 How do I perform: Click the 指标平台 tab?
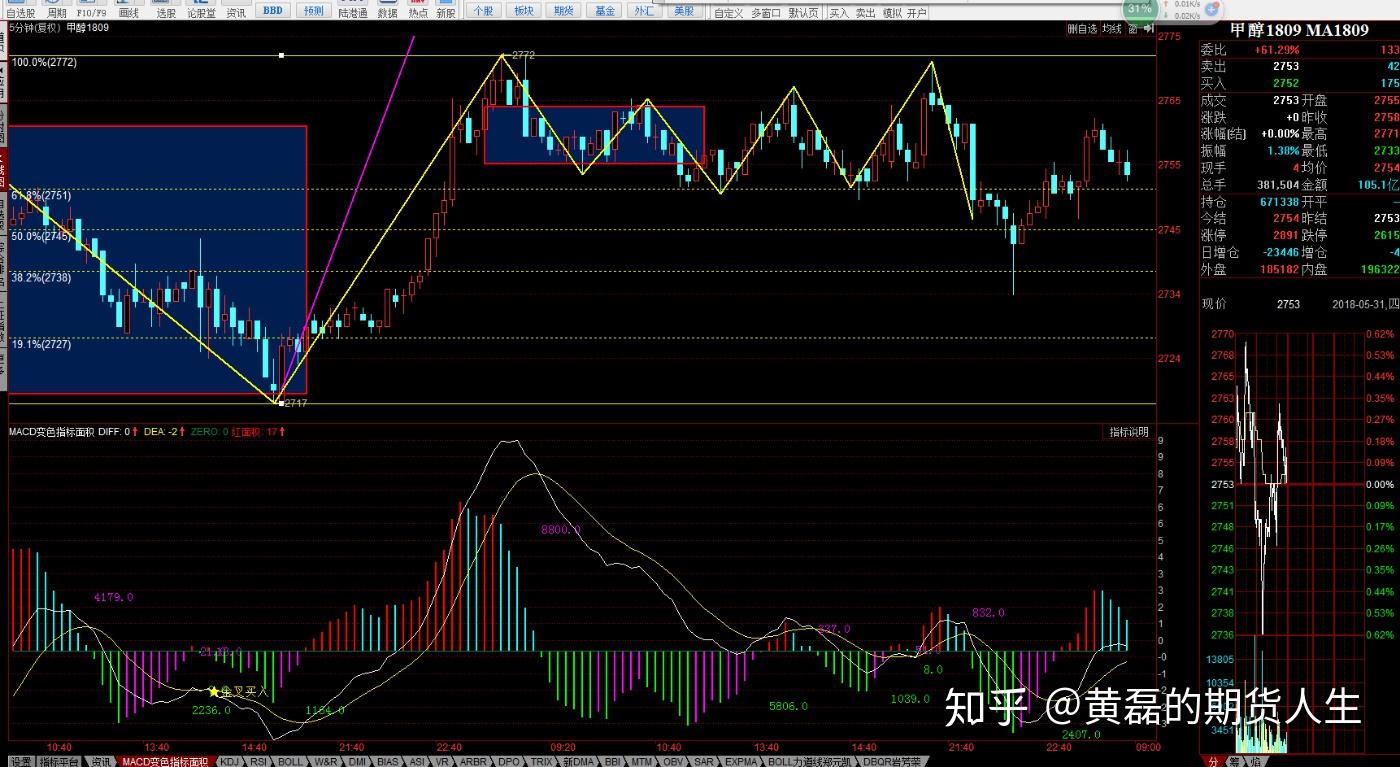pyautogui.click(x=59, y=760)
